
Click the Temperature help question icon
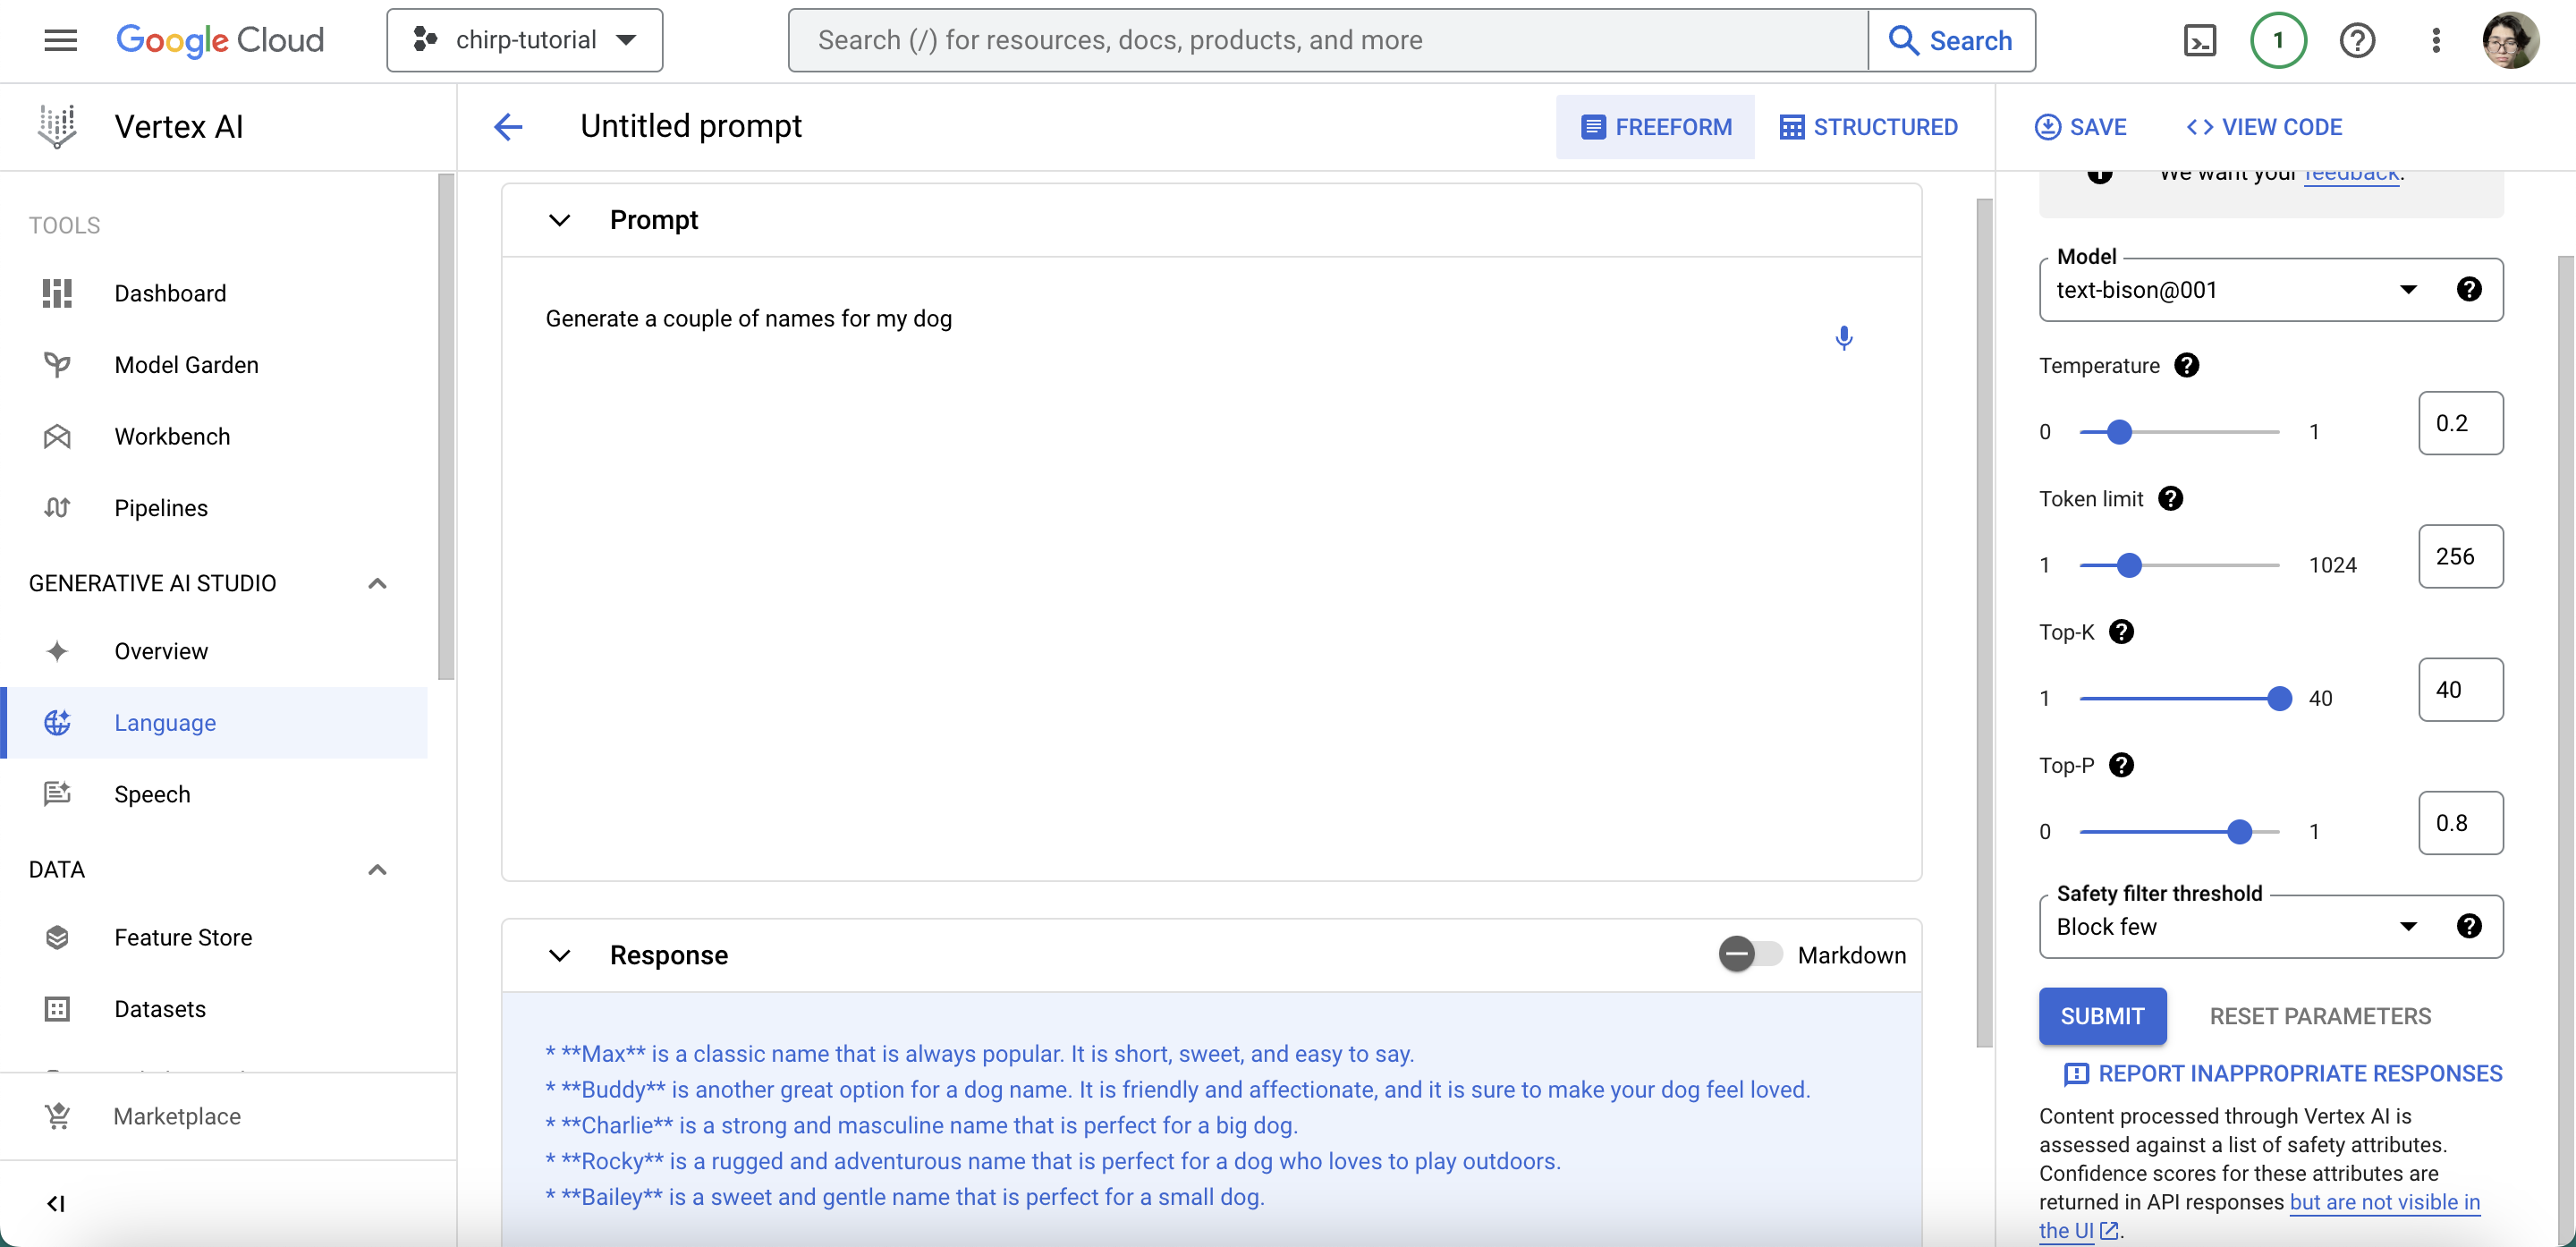(2186, 366)
